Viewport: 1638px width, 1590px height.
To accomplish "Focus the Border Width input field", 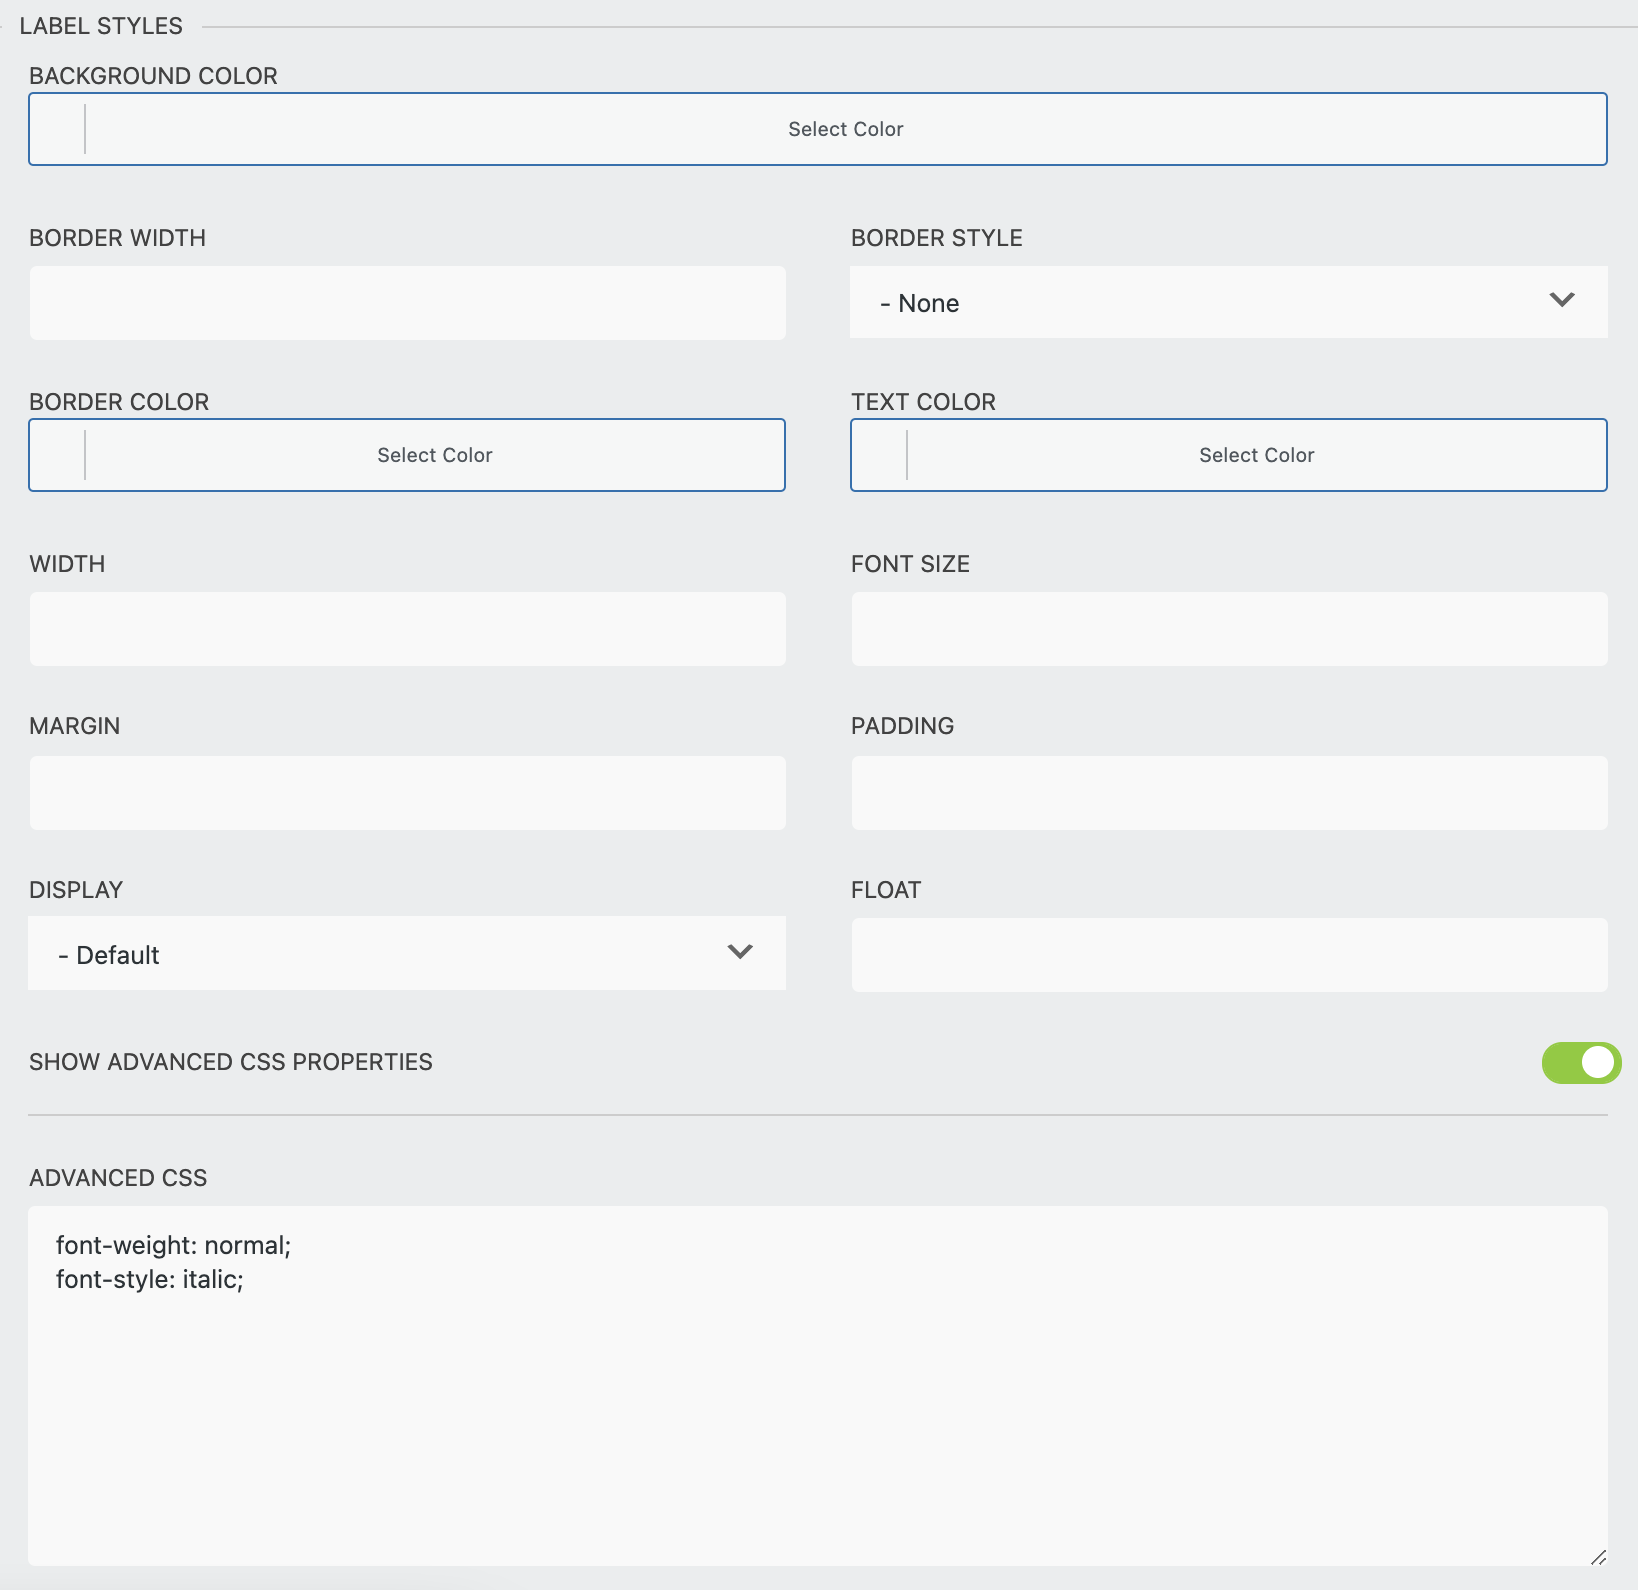I will tap(407, 303).
